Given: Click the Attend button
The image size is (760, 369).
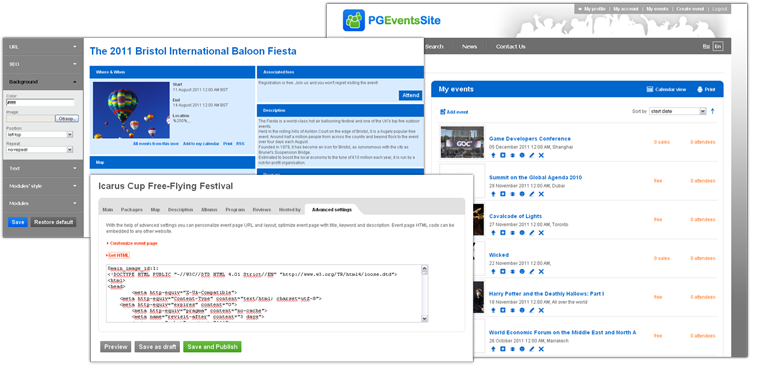Looking at the screenshot, I should pyautogui.click(x=411, y=96).
